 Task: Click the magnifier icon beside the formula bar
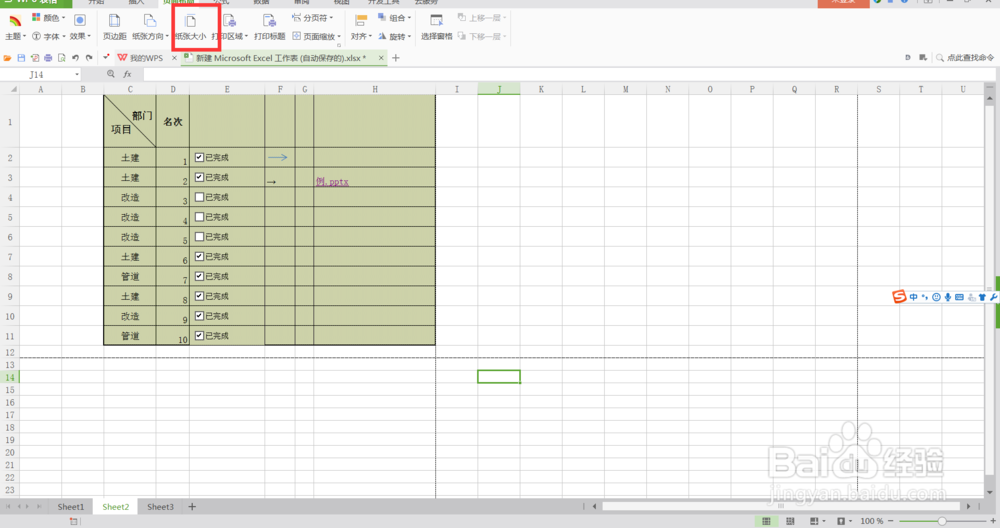coord(111,74)
